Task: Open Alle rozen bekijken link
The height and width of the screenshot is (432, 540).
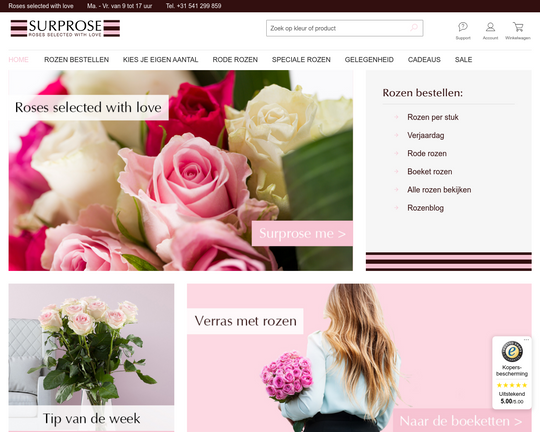Action: click(x=439, y=190)
